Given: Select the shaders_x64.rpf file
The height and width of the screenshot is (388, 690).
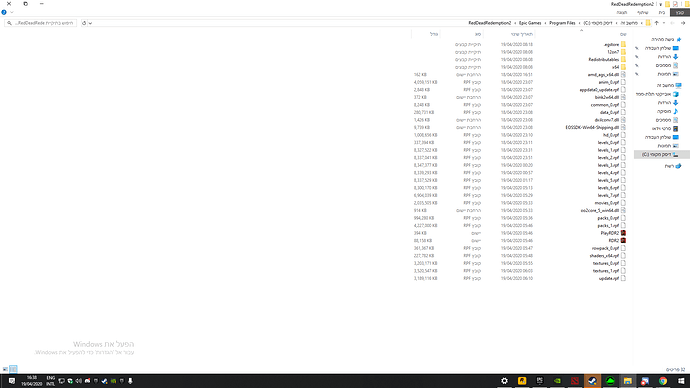Looking at the screenshot, I should click(x=607, y=256).
